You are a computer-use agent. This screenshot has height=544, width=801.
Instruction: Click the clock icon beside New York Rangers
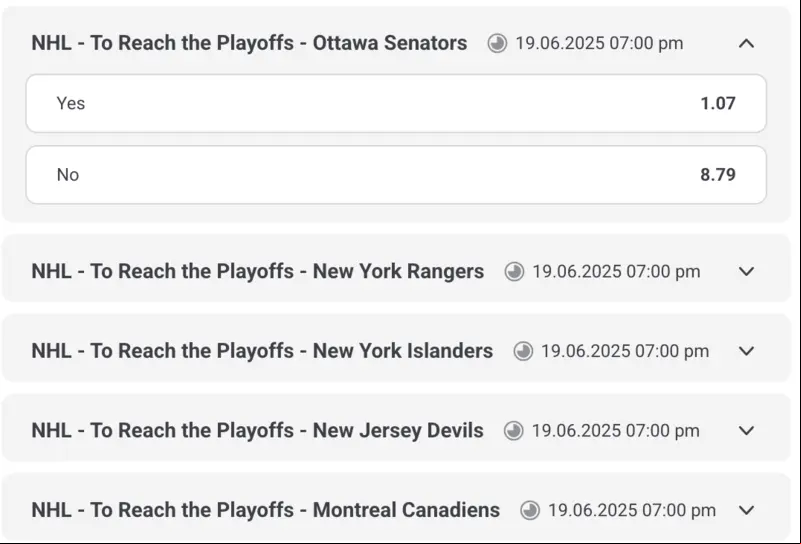(x=514, y=271)
